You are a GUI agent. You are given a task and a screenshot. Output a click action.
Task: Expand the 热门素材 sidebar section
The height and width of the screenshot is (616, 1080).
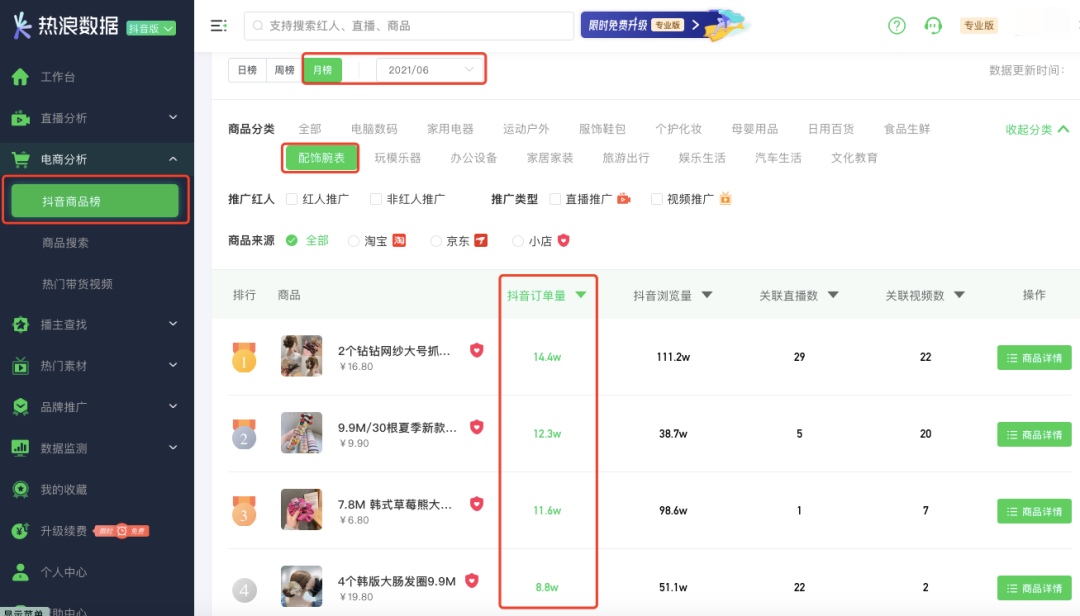point(173,365)
